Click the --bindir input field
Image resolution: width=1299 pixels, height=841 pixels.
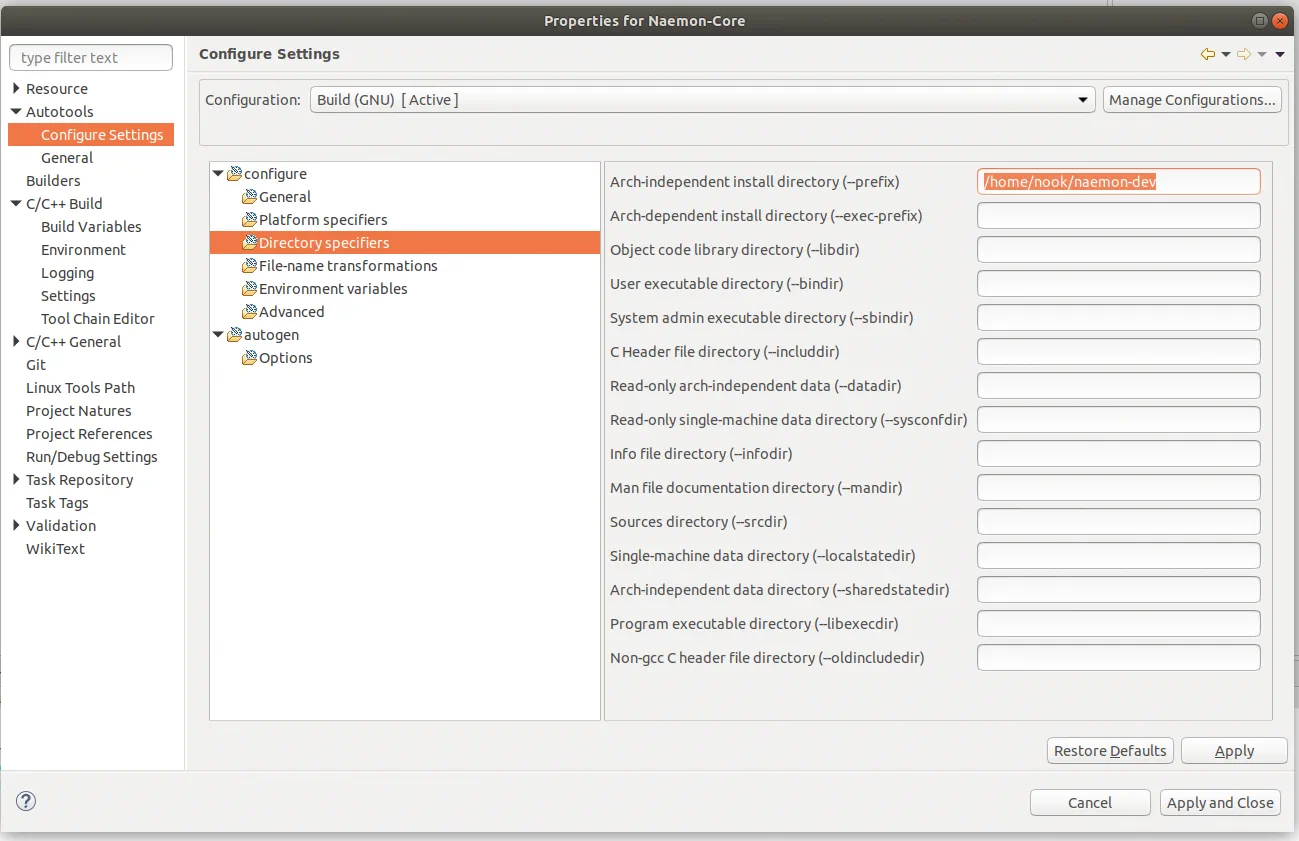click(1118, 284)
